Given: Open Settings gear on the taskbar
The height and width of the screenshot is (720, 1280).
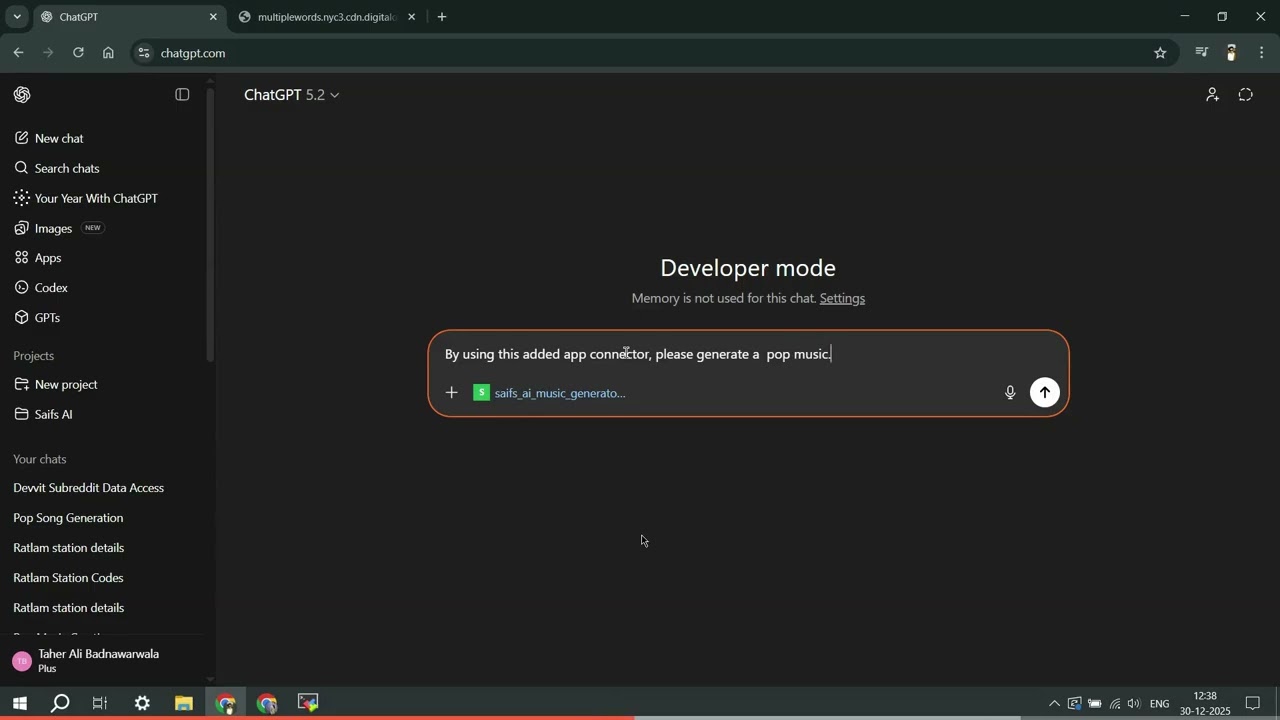Looking at the screenshot, I should (142, 704).
